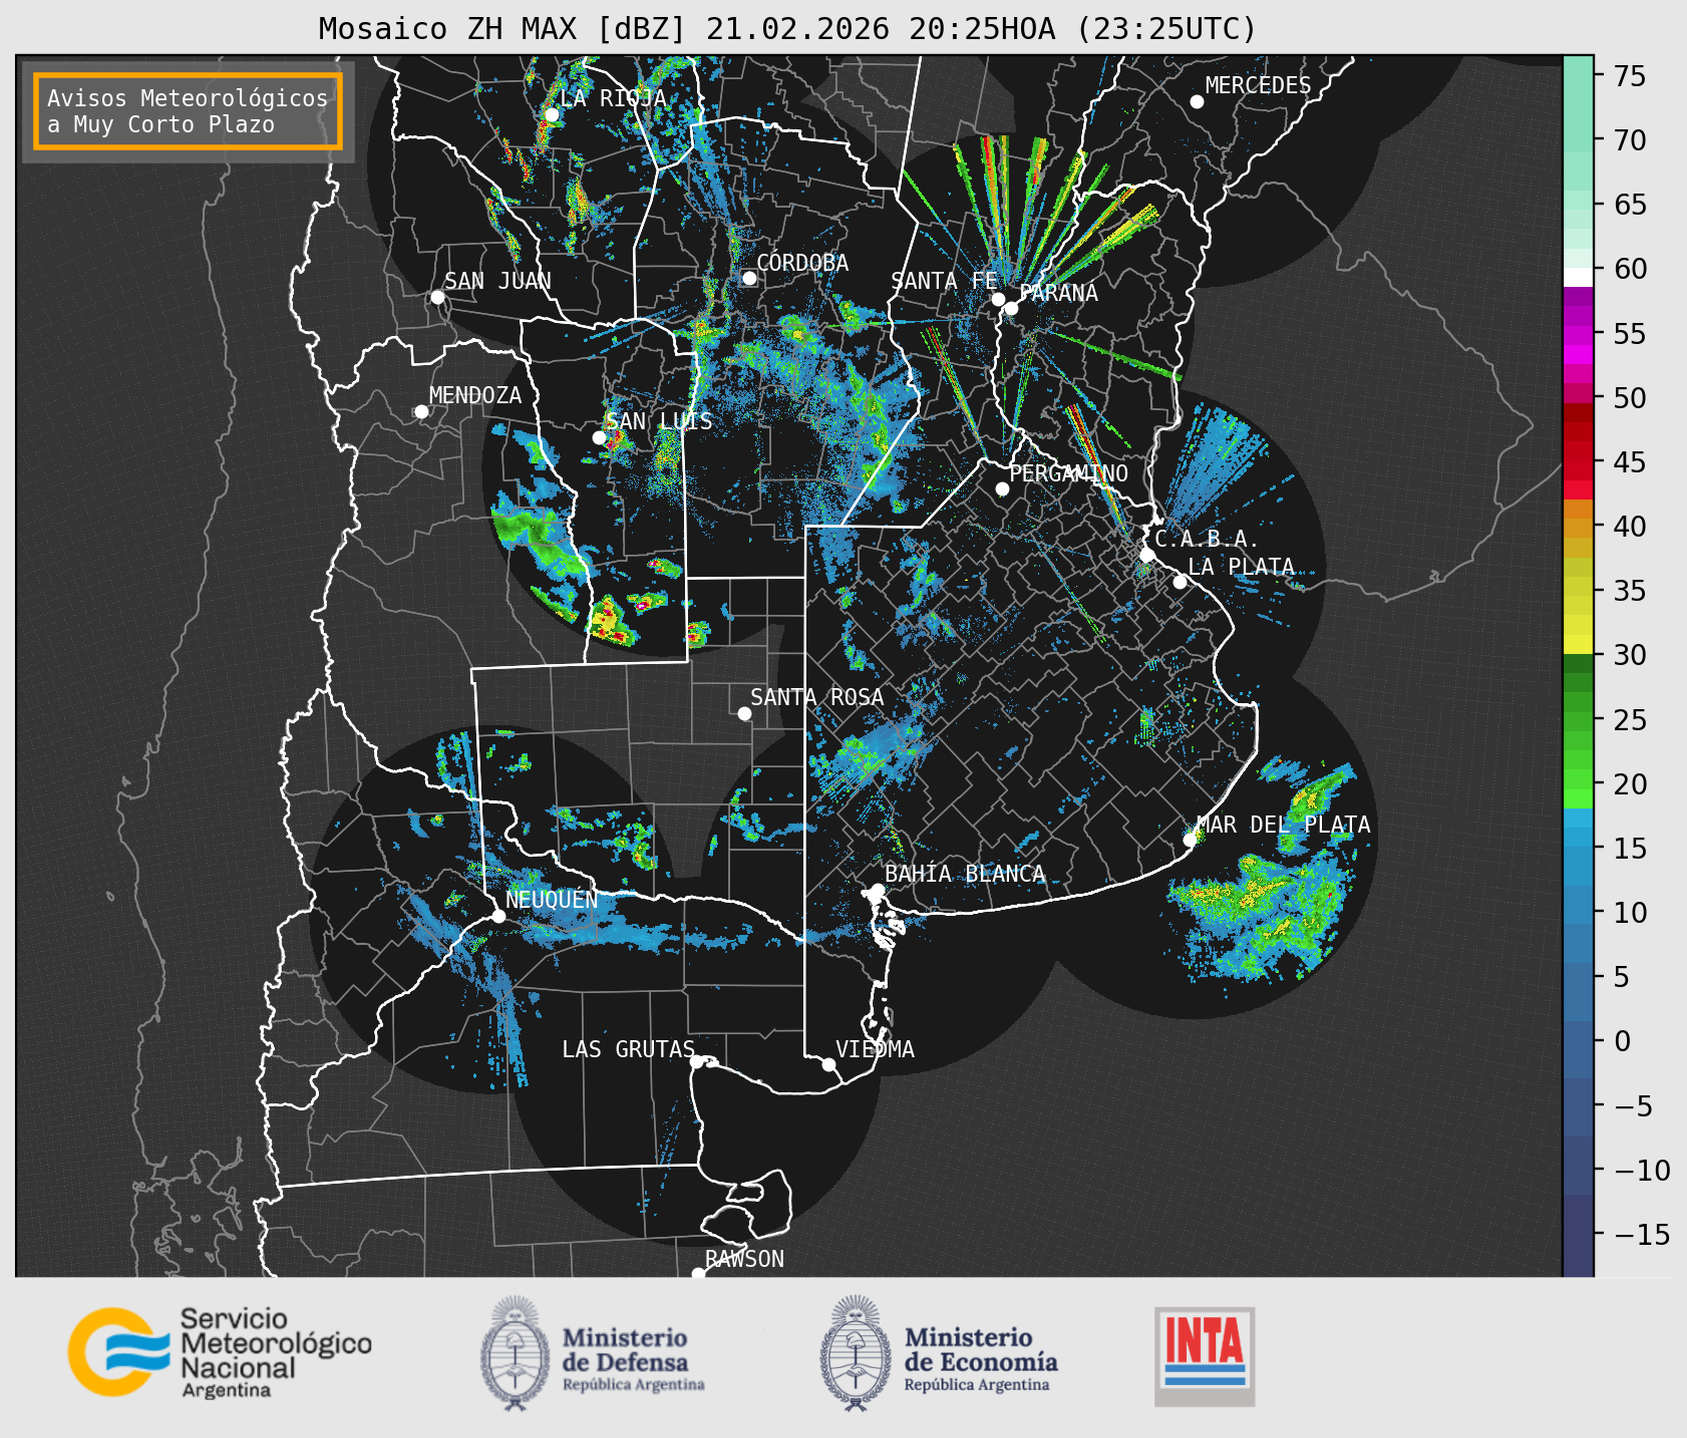The height and width of the screenshot is (1438, 1687).
Task: Click the Pergamino city marker dot
Action: pyautogui.click(x=1002, y=489)
